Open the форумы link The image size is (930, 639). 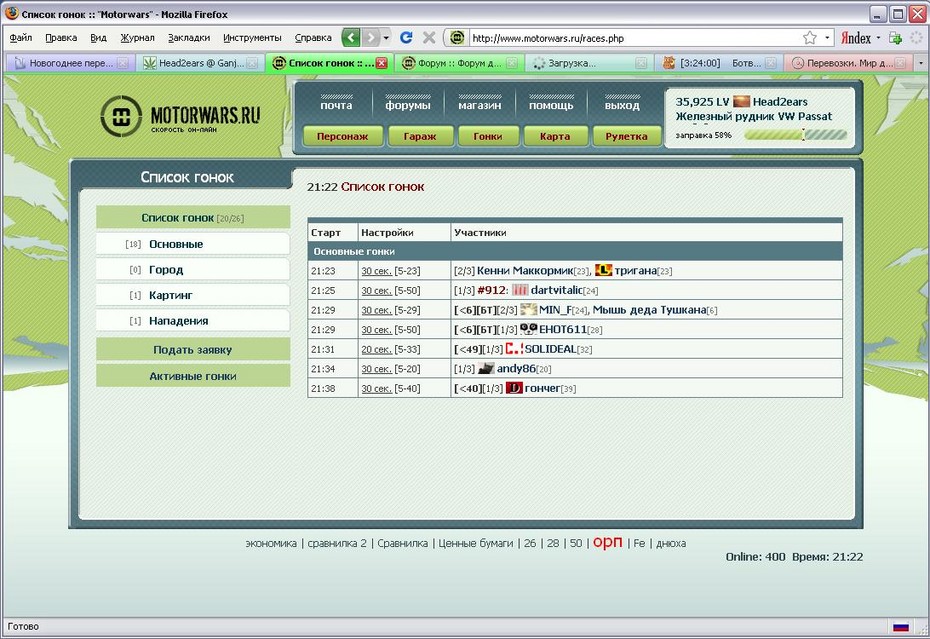tap(407, 105)
